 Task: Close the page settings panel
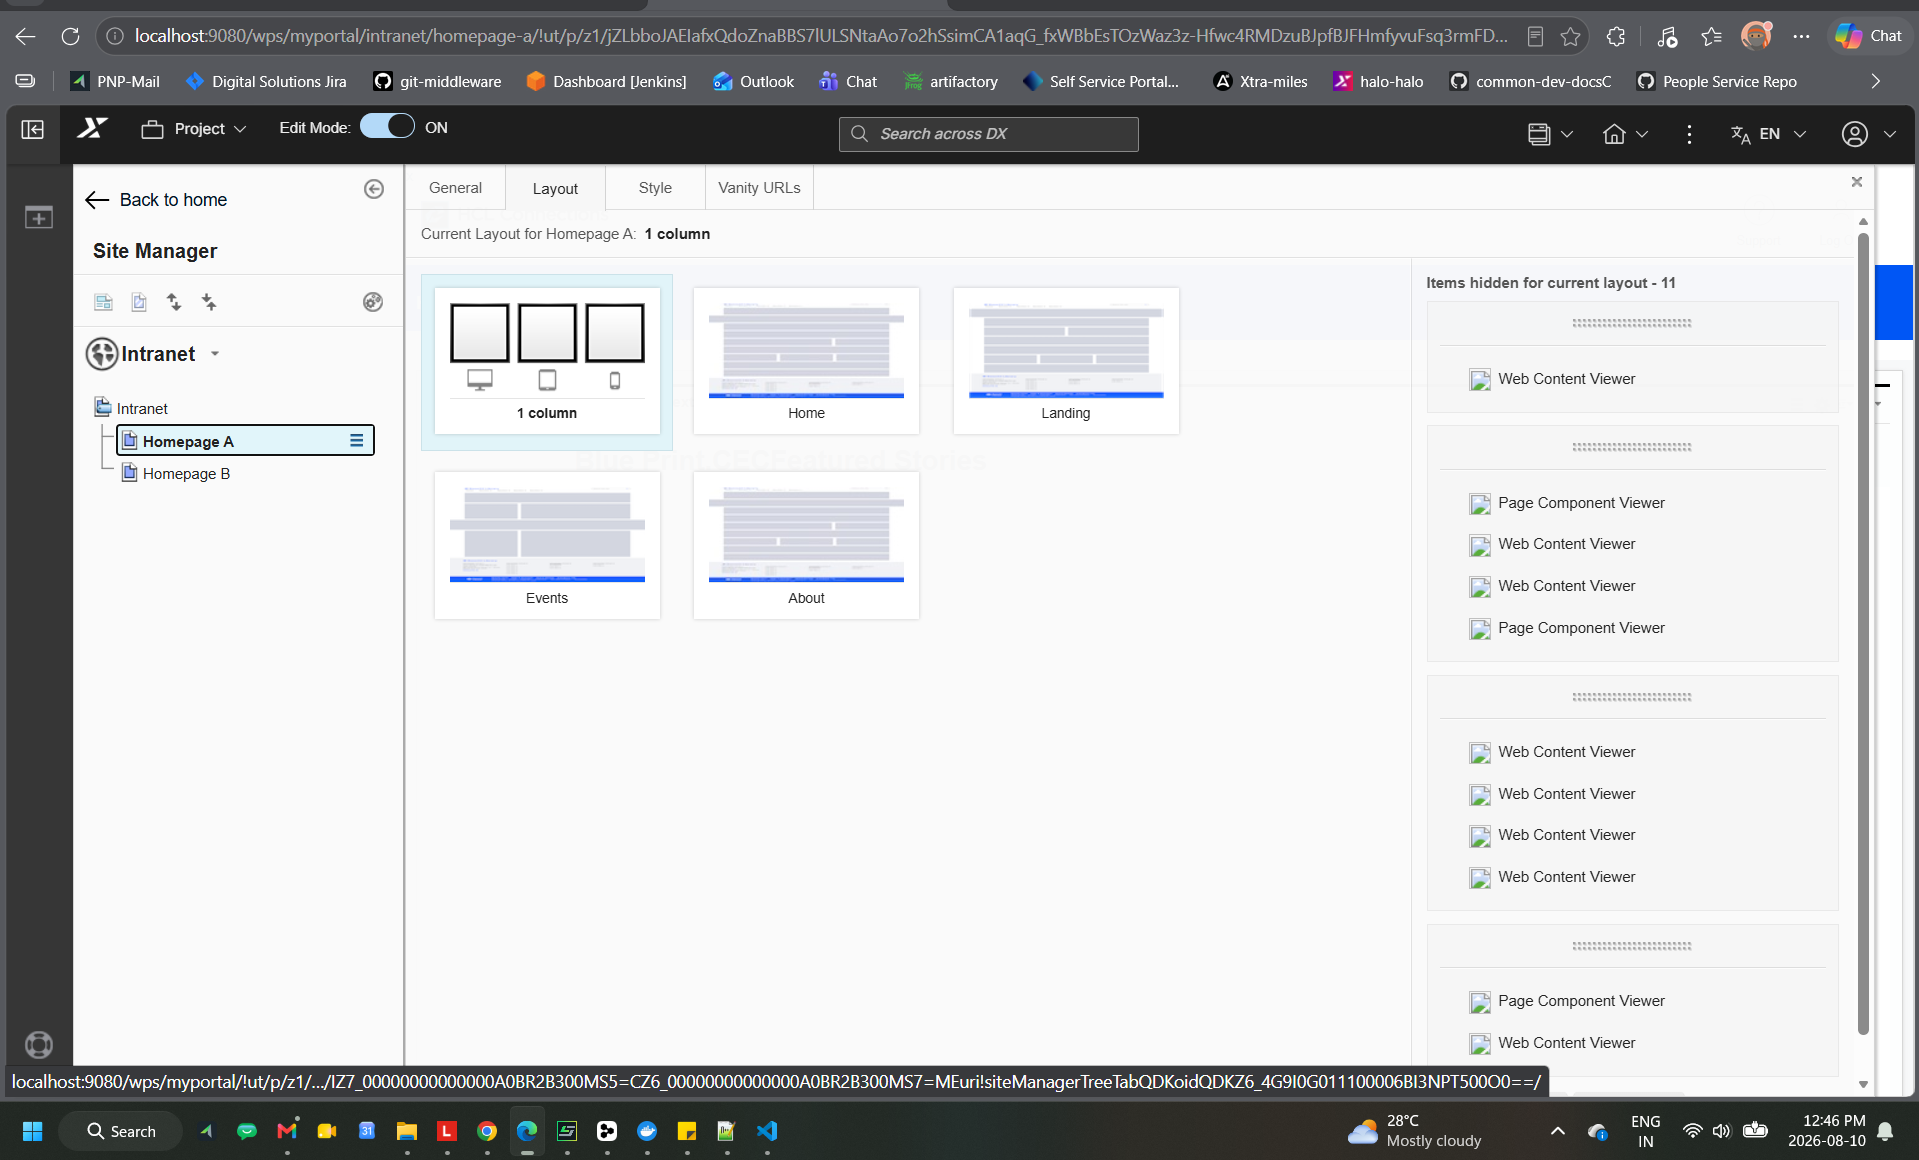[x=1857, y=182]
